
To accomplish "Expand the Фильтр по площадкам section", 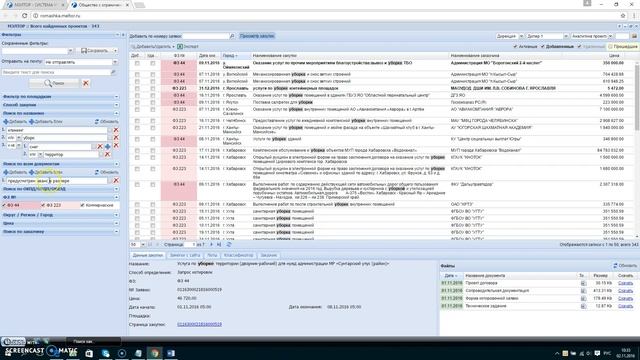I will coord(116,97).
